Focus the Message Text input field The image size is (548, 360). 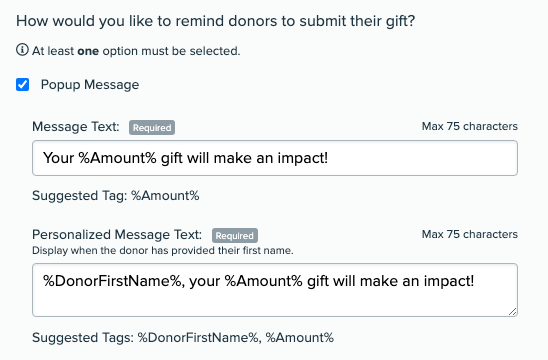(x=275, y=158)
